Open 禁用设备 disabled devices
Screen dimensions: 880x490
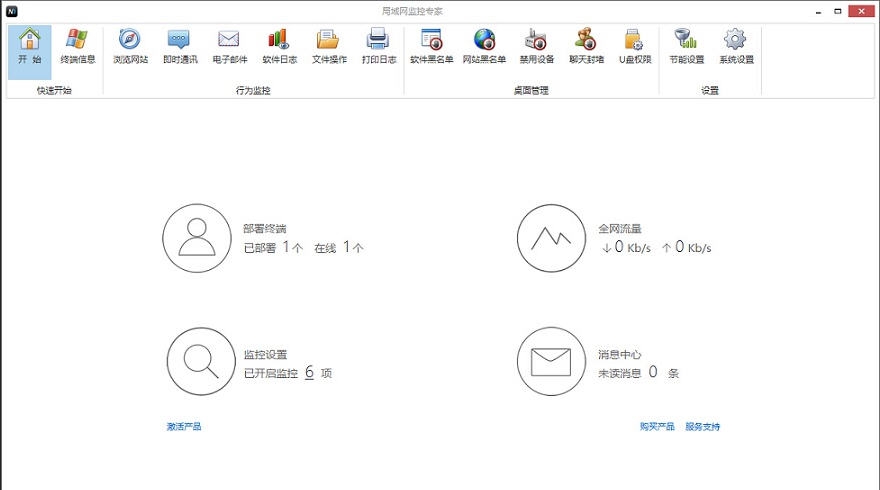[x=537, y=47]
